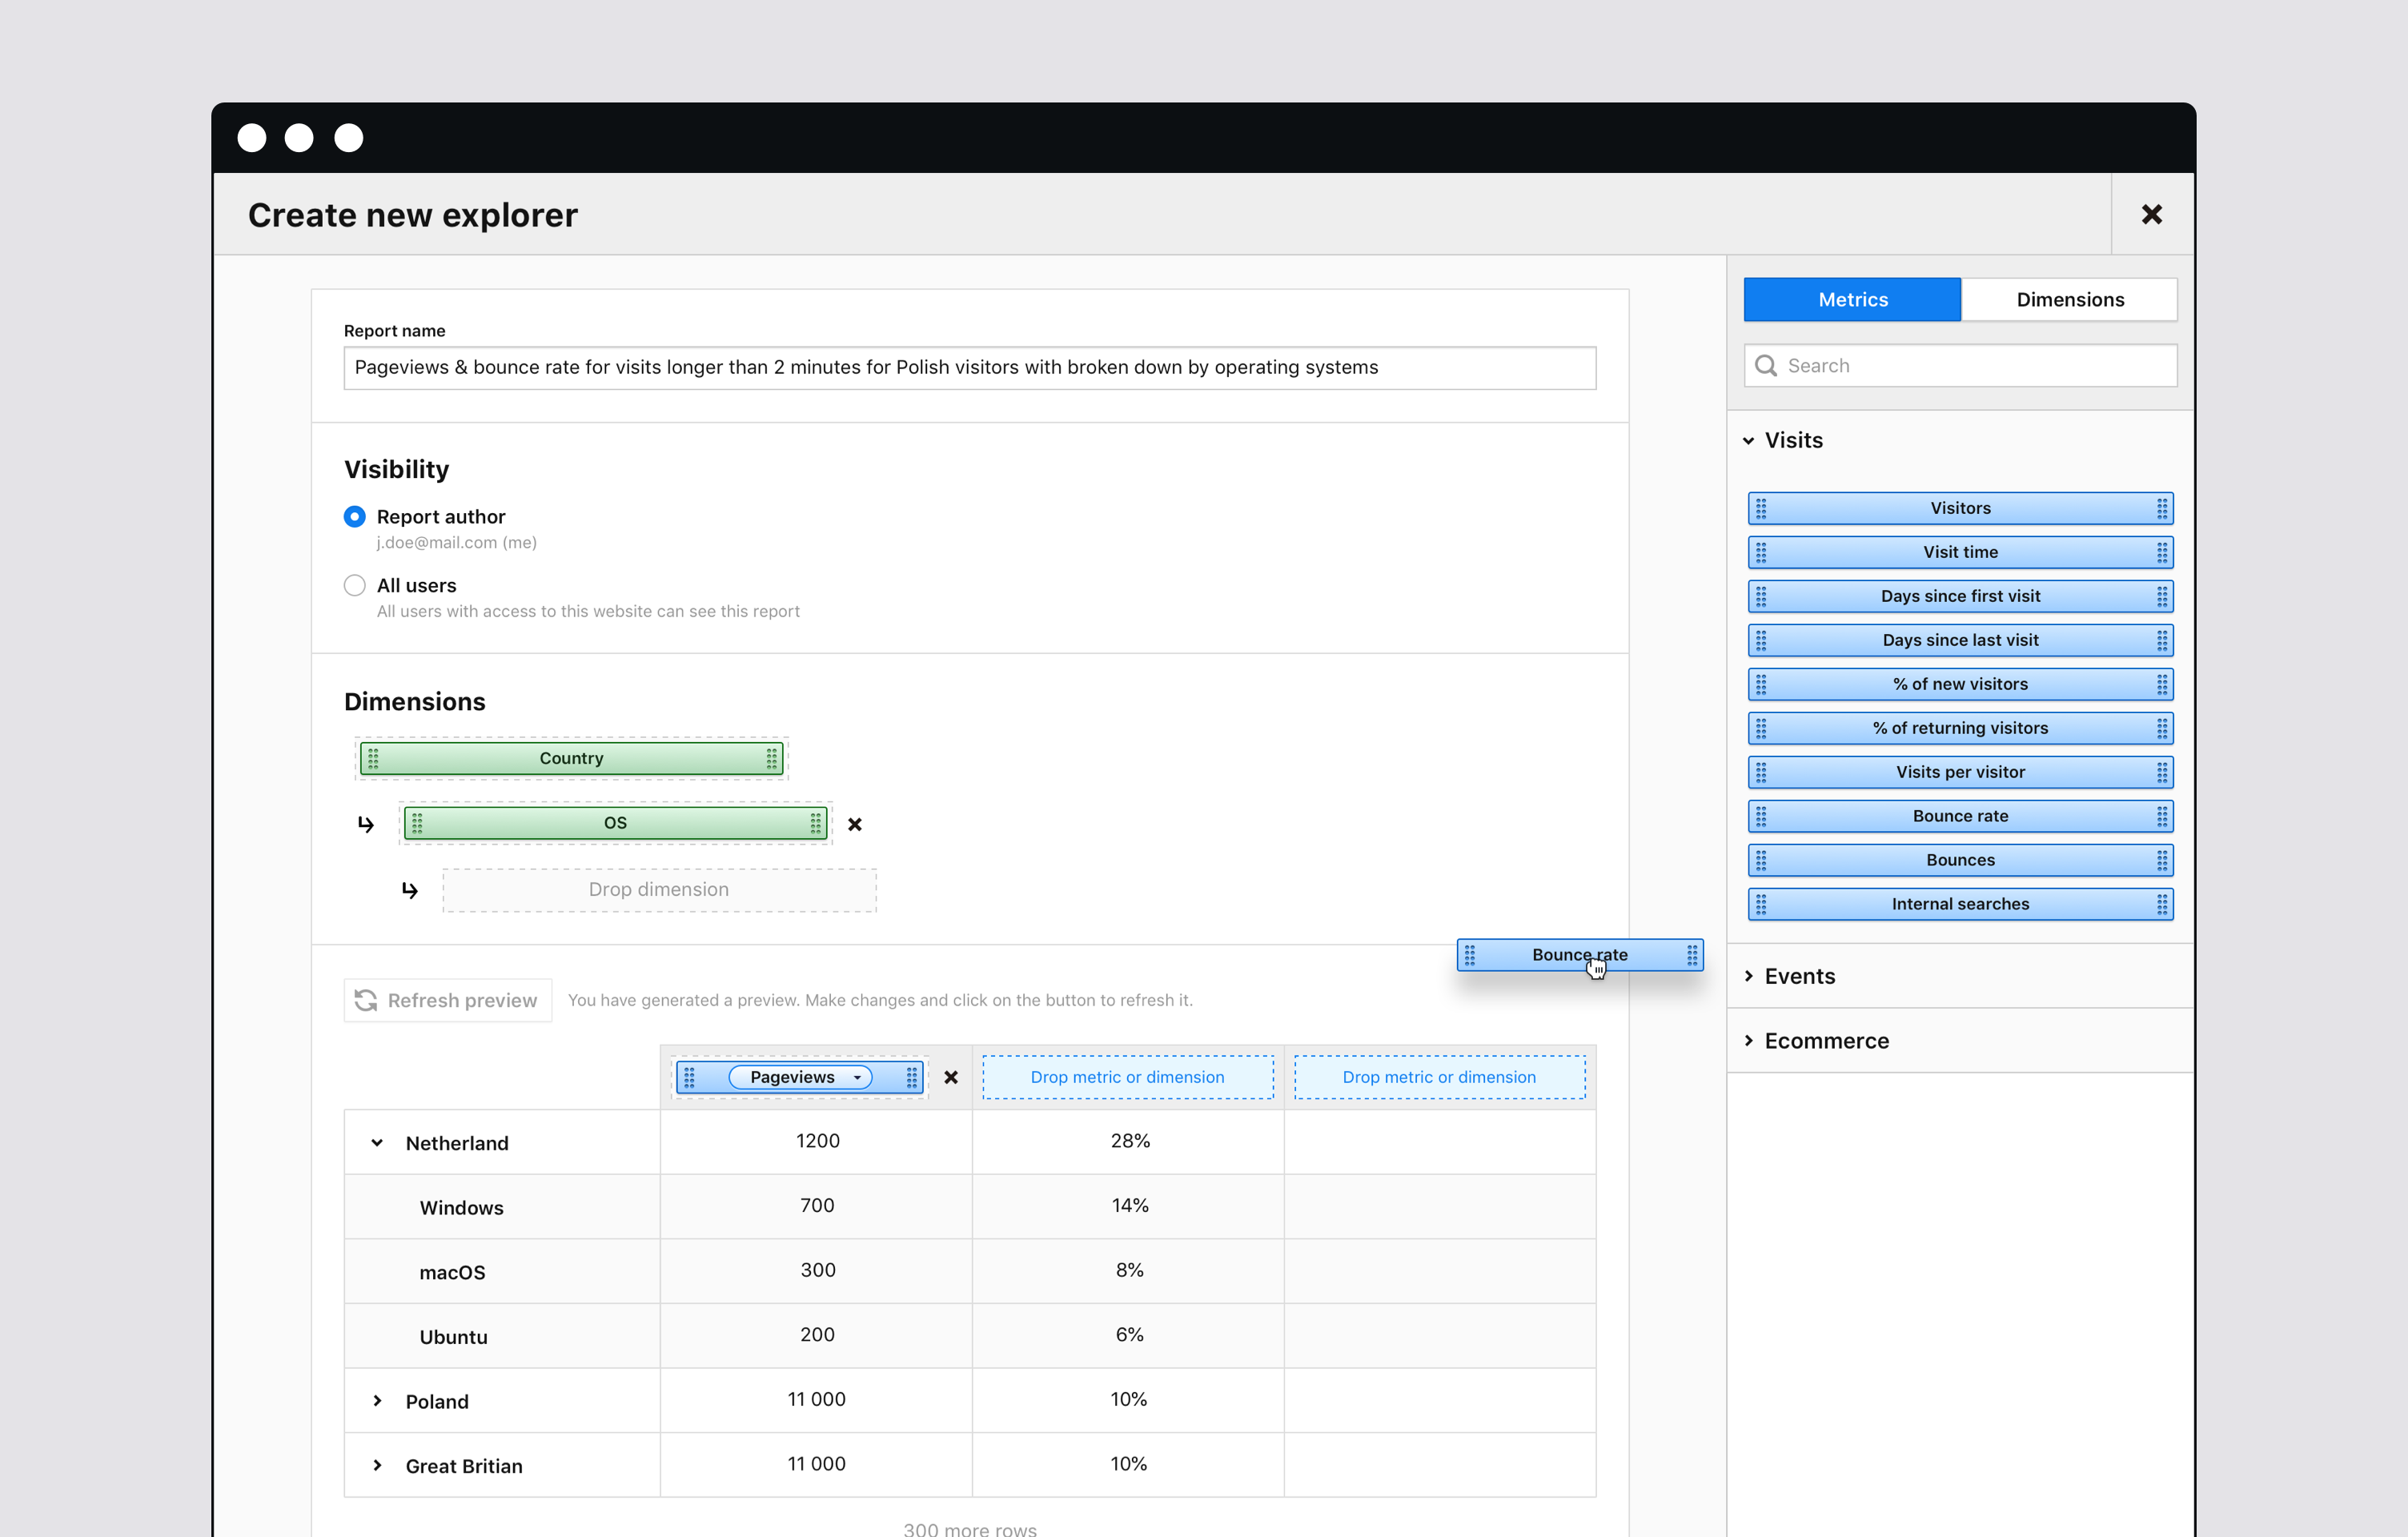The height and width of the screenshot is (1537, 2408).
Task: Grab the right drag handle of Country chip
Action: pos(771,758)
